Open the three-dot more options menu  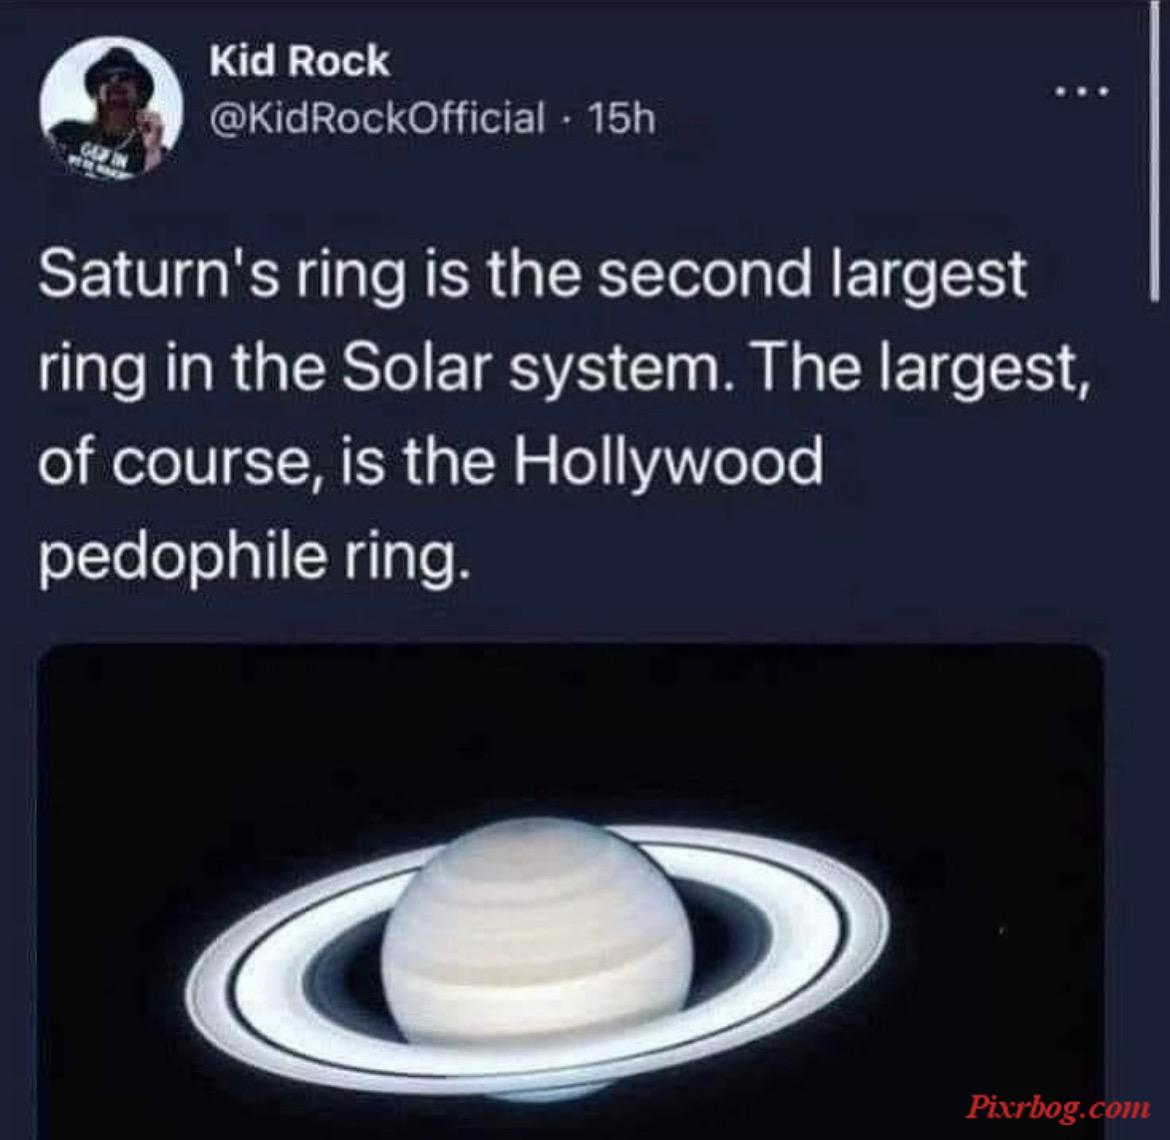click(1082, 93)
